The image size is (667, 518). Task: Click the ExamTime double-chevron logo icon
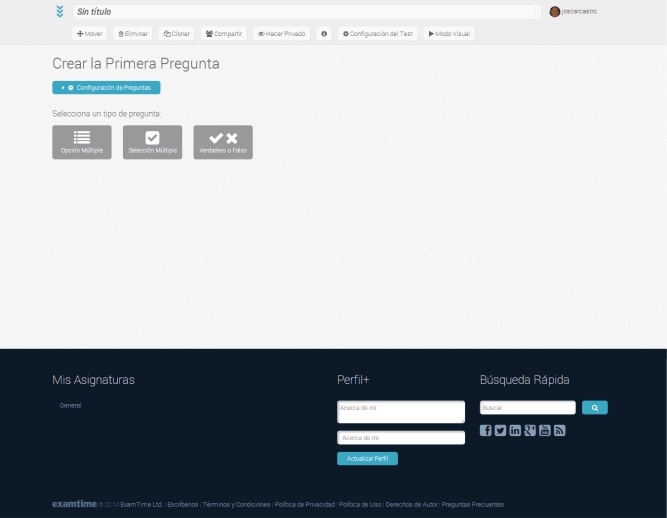tap(60, 12)
